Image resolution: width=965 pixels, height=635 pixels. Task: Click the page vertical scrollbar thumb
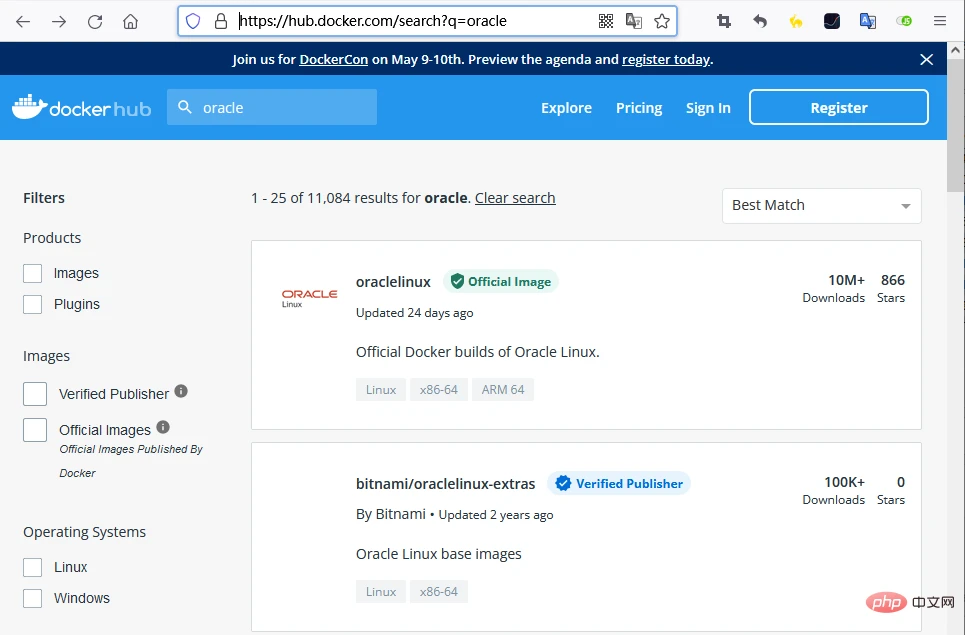click(x=956, y=126)
